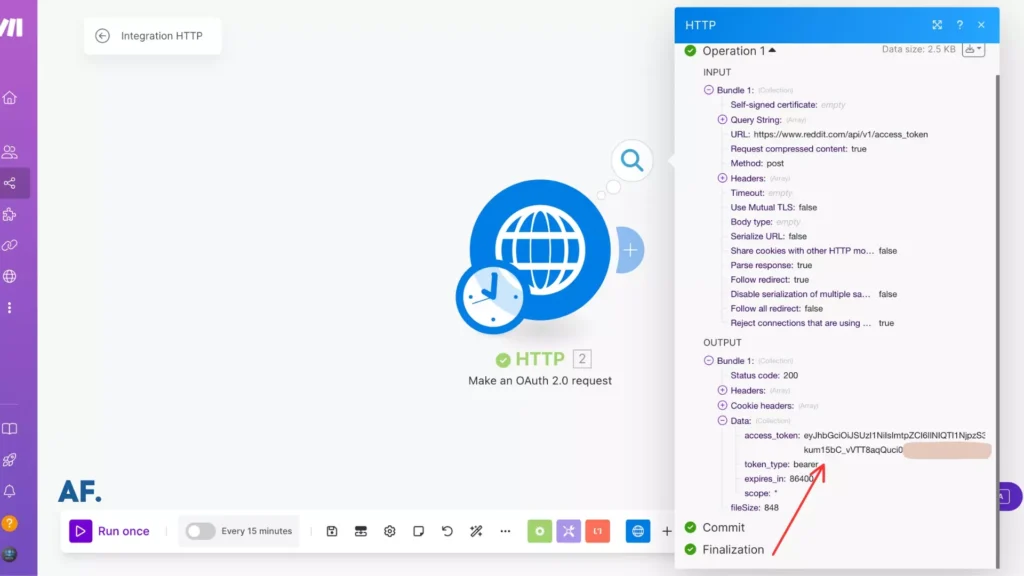
Task: Collapse the Data collection
Action: pyautogui.click(x=722, y=421)
